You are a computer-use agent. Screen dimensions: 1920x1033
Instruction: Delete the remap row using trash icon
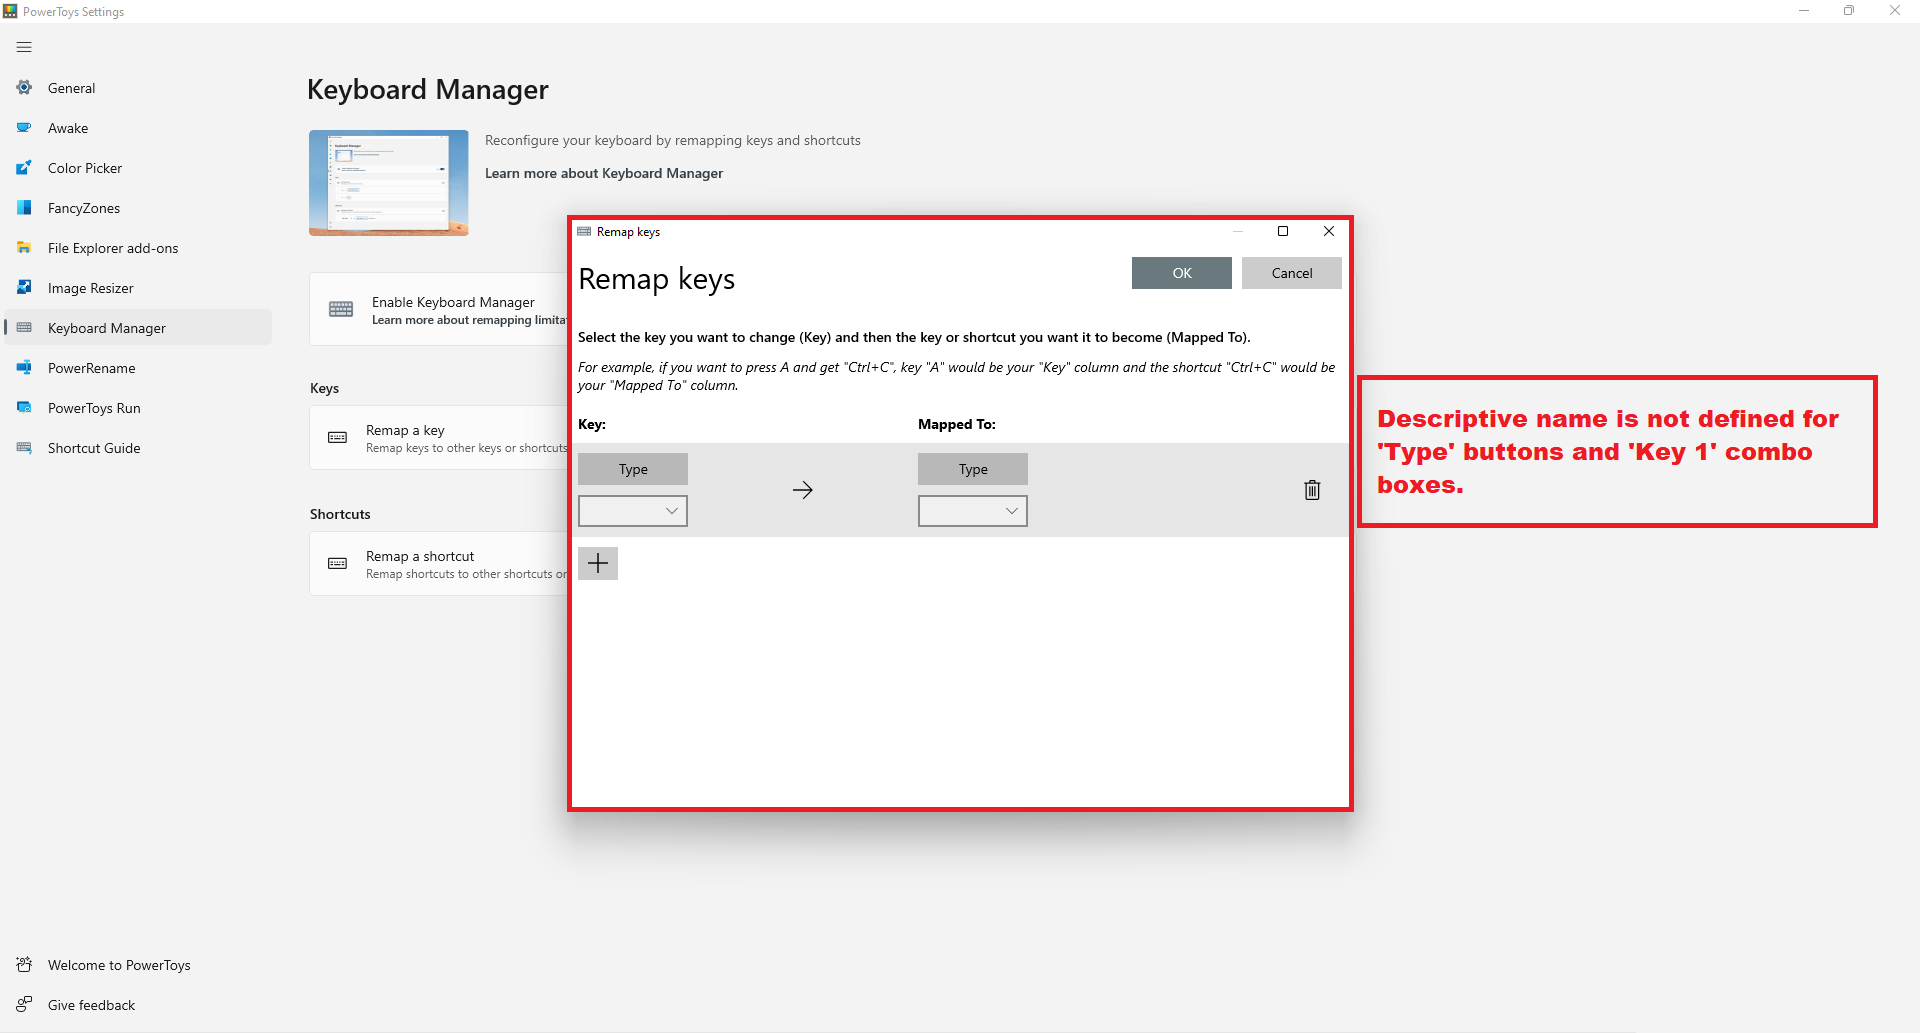tap(1312, 490)
